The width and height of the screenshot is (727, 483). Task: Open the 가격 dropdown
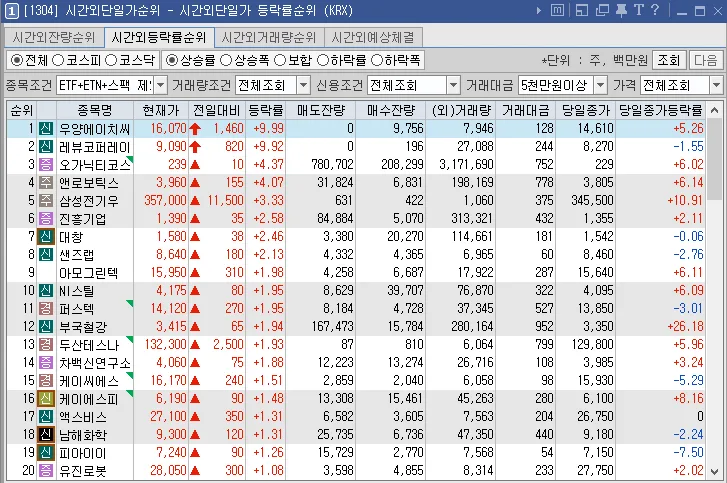point(716,85)
